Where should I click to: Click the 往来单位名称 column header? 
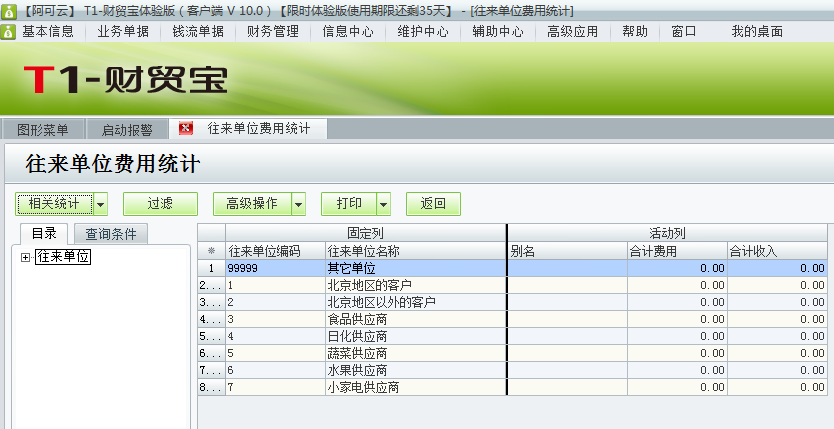pyautogui.click(x=416, y=251)
